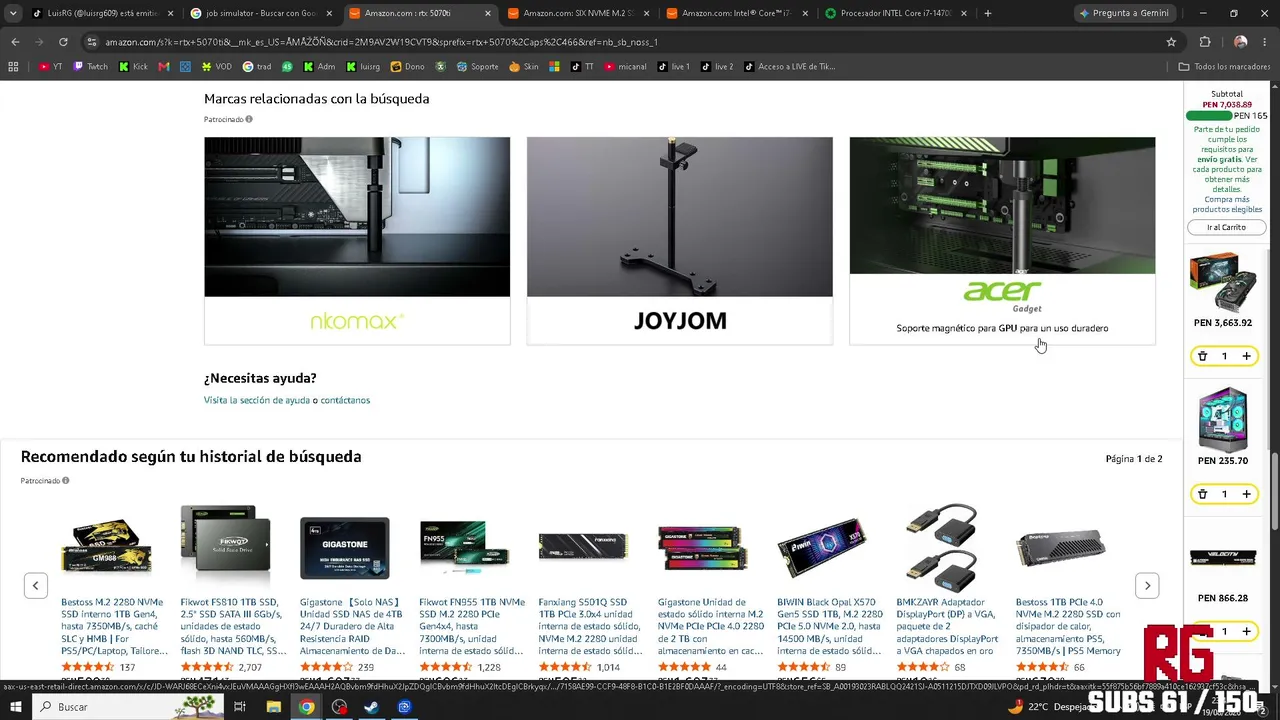Open the Soporte bookmark
Image resolution: width=1280 pixels, height=720 pixels.
[x=478, y=67]
